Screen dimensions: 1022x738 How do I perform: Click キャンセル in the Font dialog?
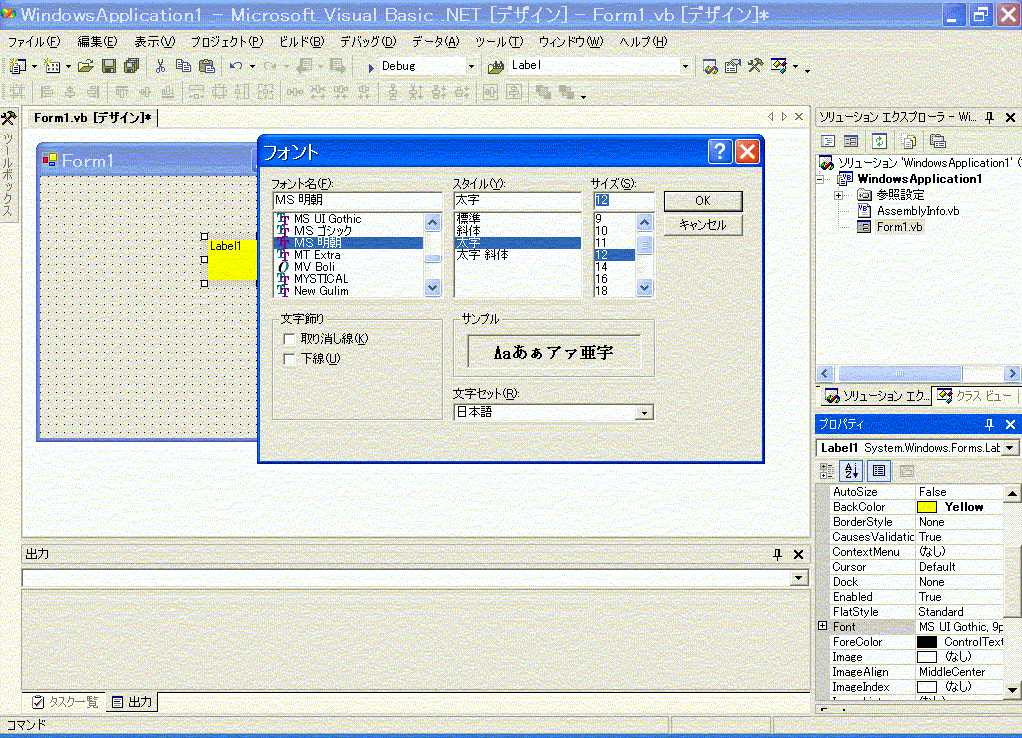click(x=703, y=225)
